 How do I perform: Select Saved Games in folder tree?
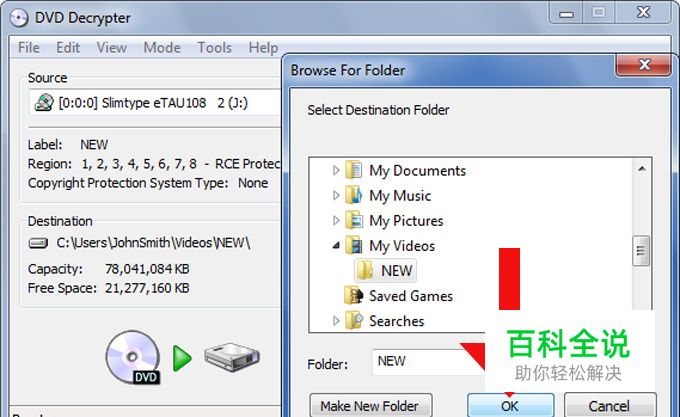[x=411, y=296]
